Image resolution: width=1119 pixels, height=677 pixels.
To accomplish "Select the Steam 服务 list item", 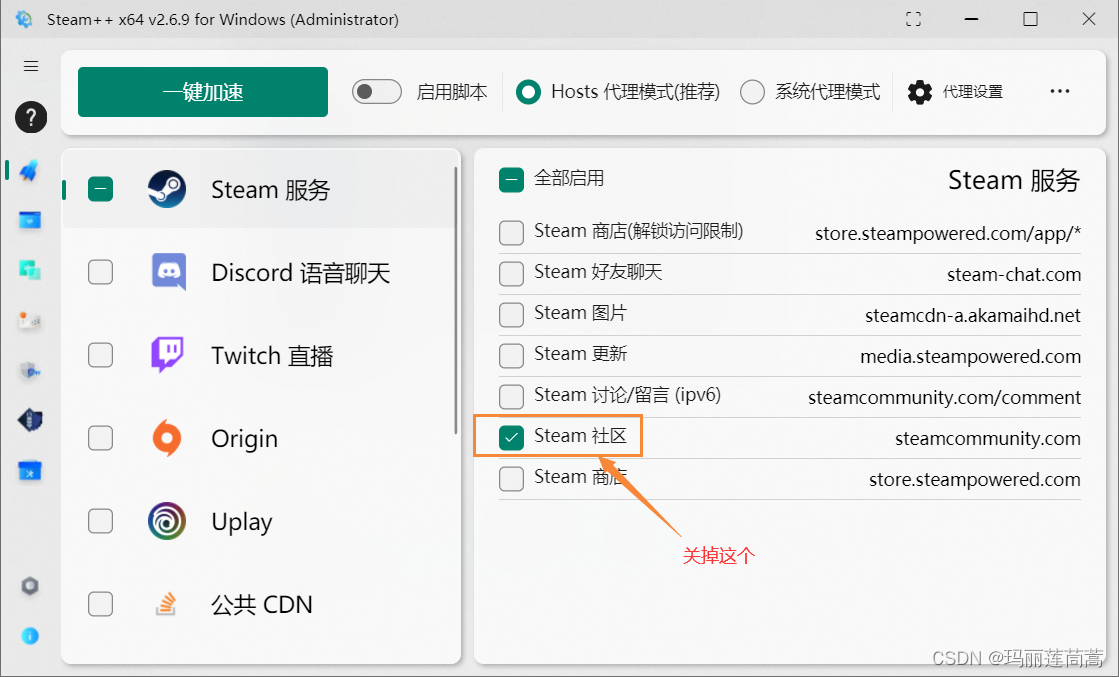I will click(x=258, y=189).
